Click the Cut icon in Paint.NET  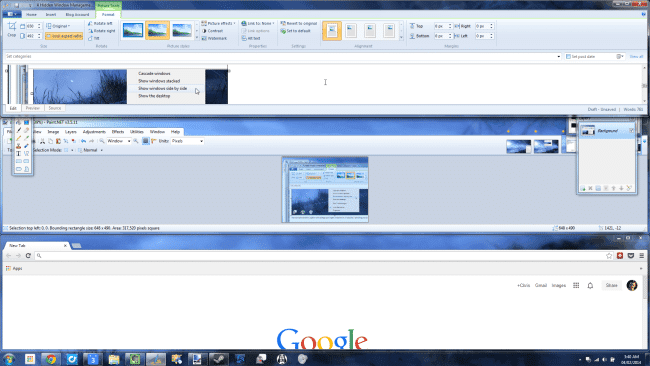pos(42,141)
